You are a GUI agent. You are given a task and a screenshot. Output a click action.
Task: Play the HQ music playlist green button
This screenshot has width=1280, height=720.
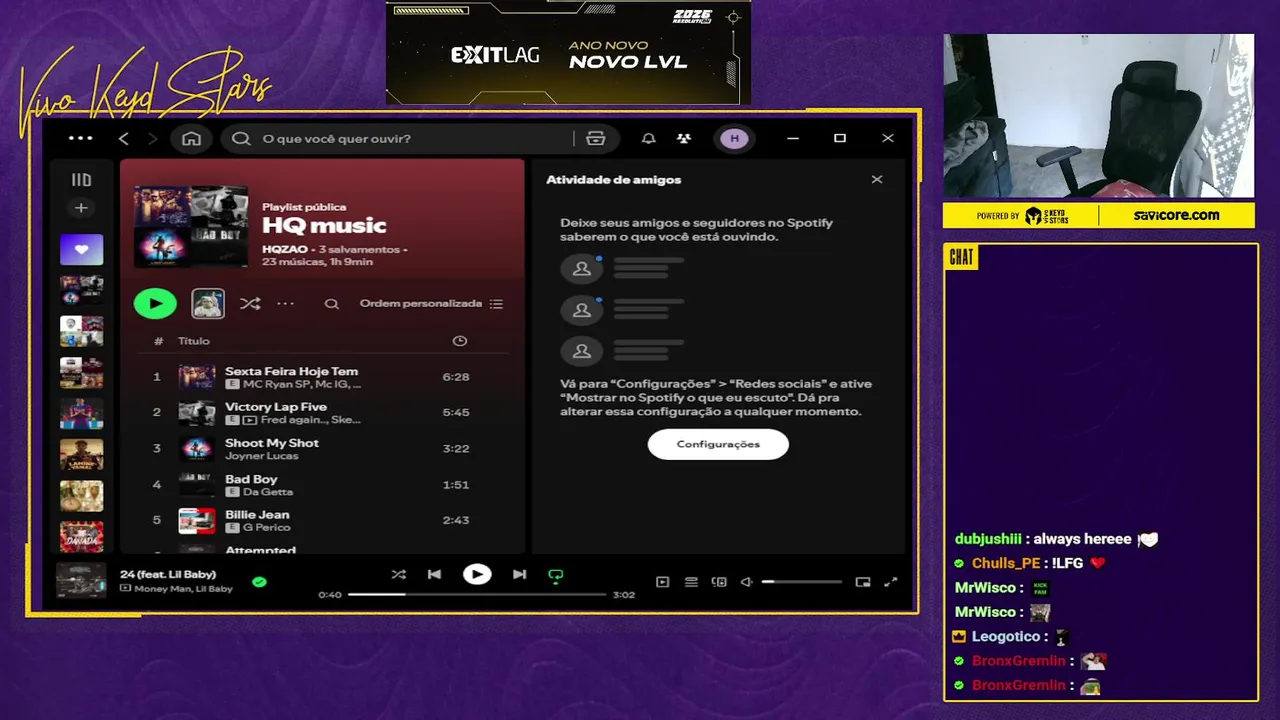click(155, 303)
